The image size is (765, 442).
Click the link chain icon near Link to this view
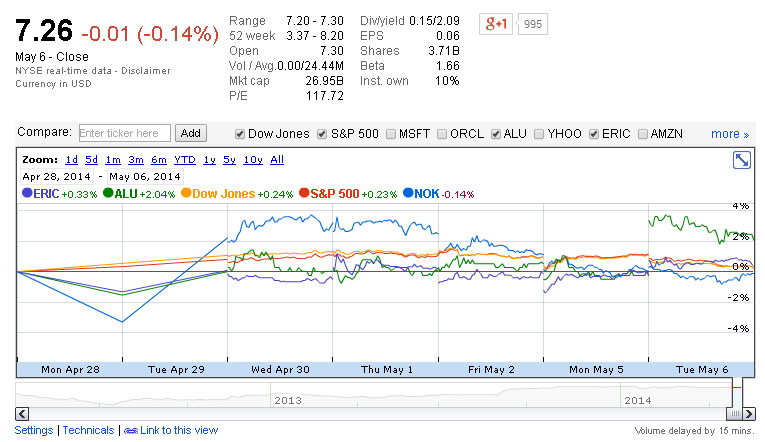(x=131, y=431)
